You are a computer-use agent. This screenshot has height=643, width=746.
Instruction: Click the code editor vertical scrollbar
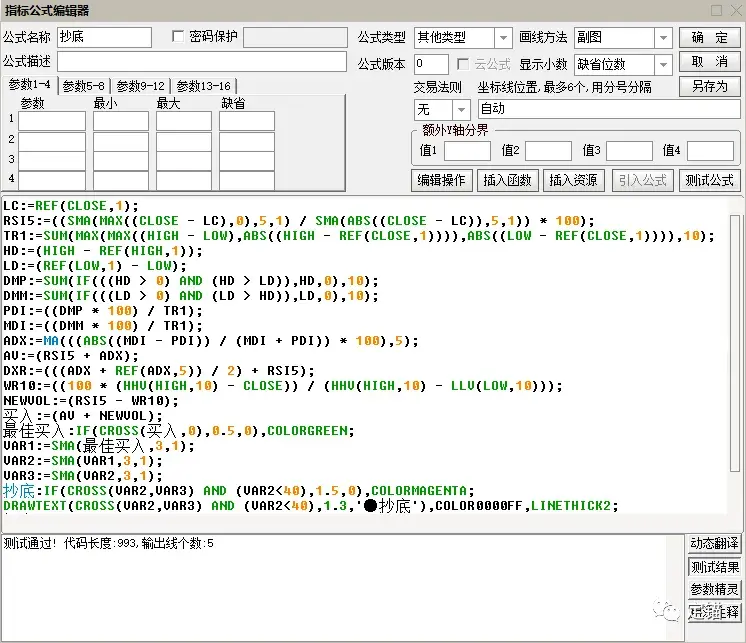click(x=735, y=342)
